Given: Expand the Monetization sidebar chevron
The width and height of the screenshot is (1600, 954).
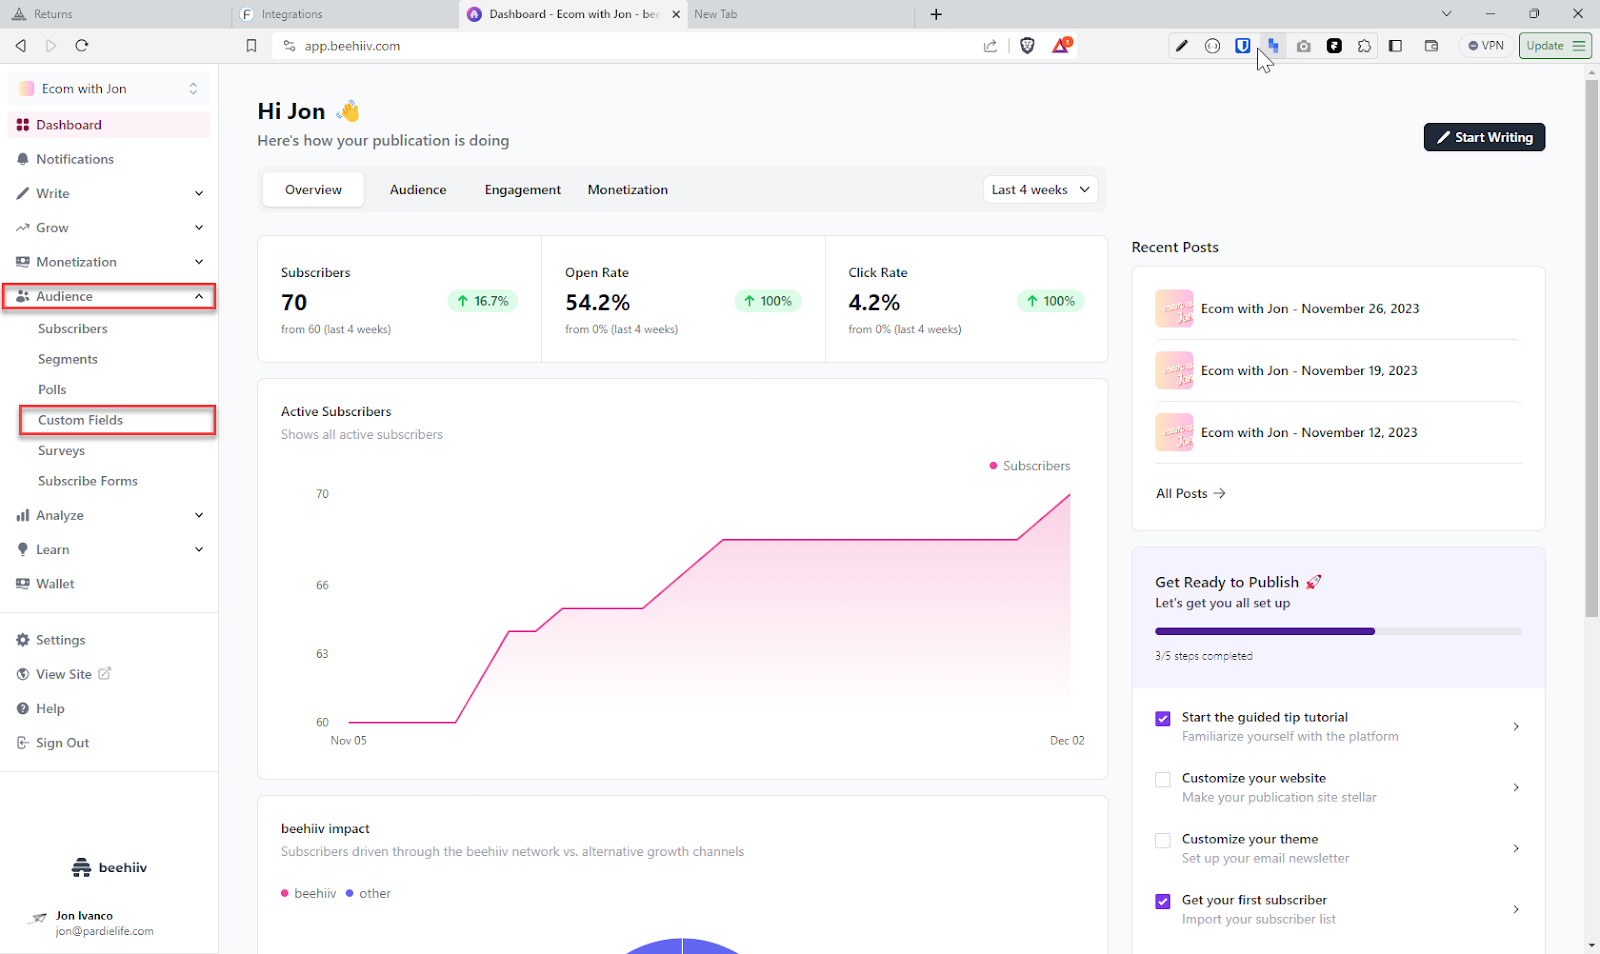Looking at the screenshot, I should click(x=199, y=262).
